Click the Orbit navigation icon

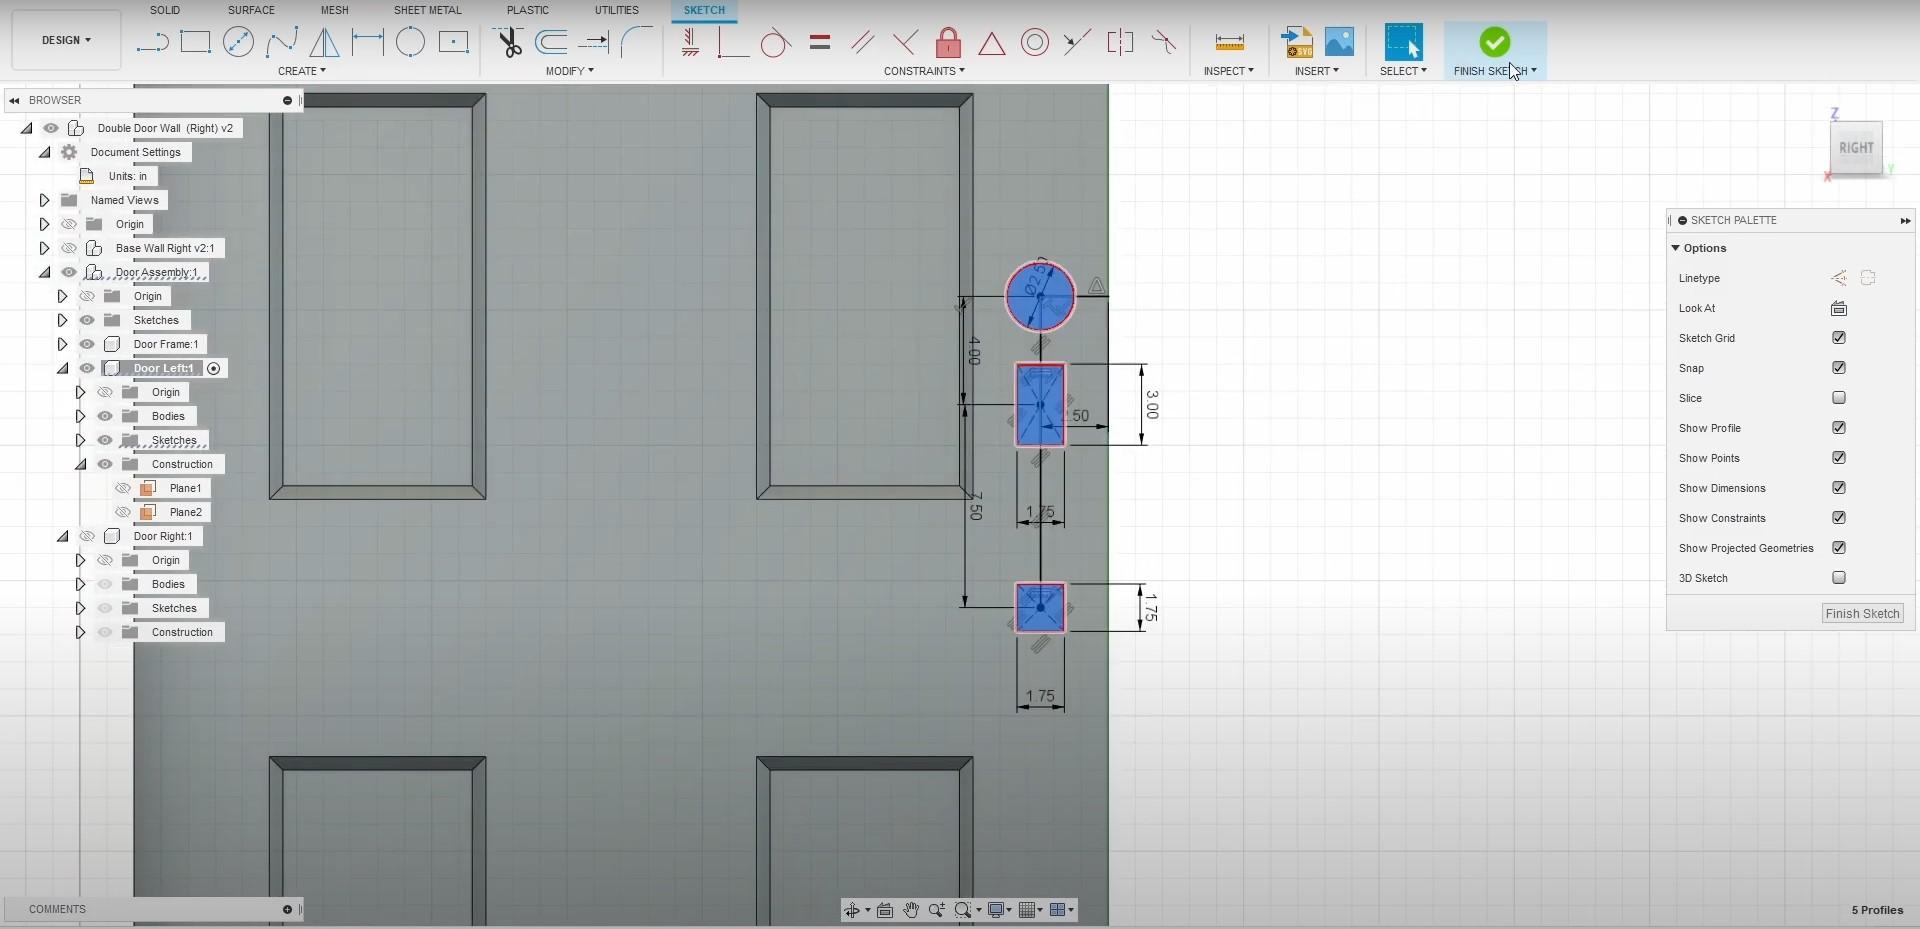pos(852,910)
